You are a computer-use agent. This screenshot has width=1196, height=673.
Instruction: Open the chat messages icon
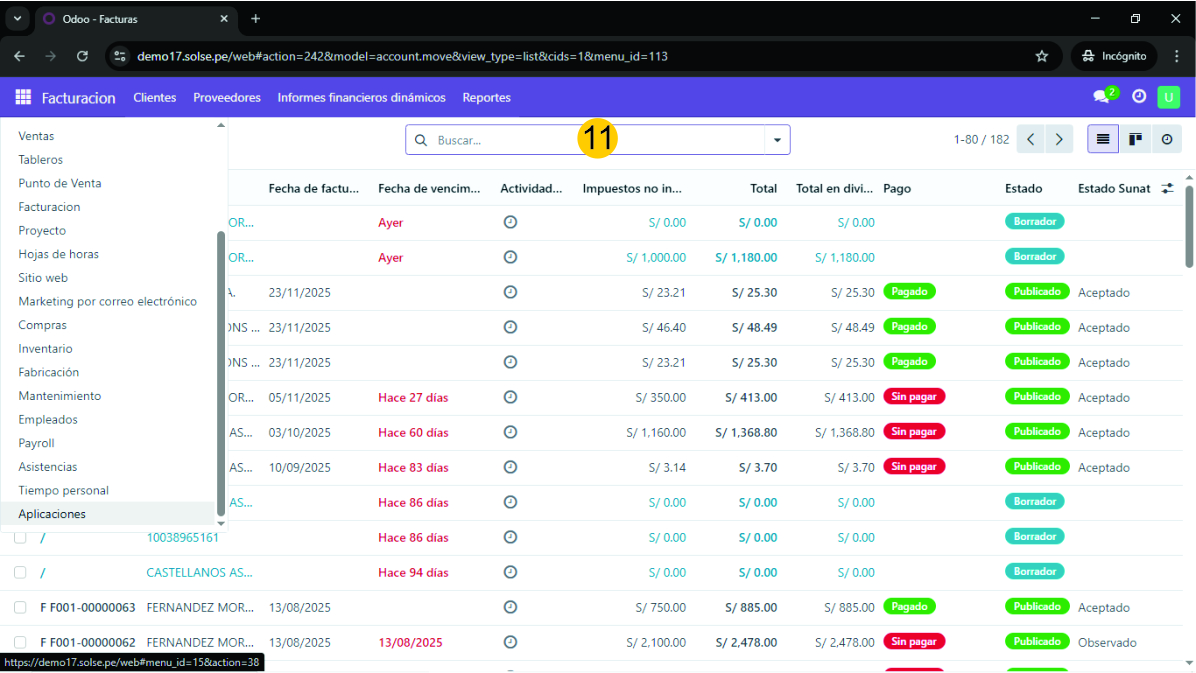[1101, 97]
